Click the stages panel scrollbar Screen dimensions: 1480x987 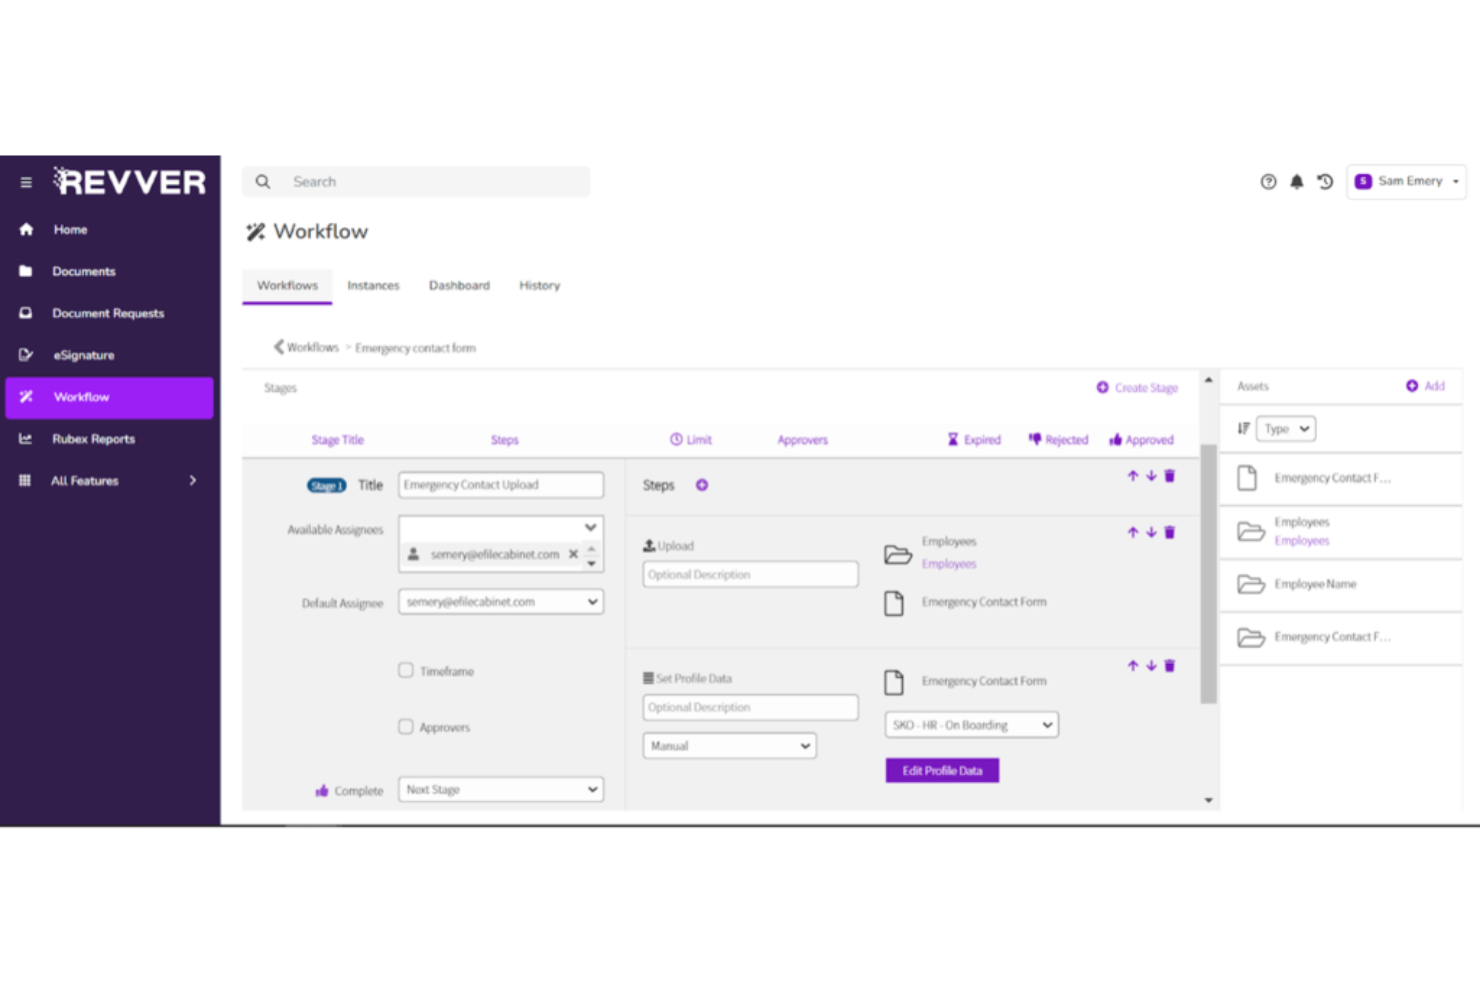[x=1209, y=574]
